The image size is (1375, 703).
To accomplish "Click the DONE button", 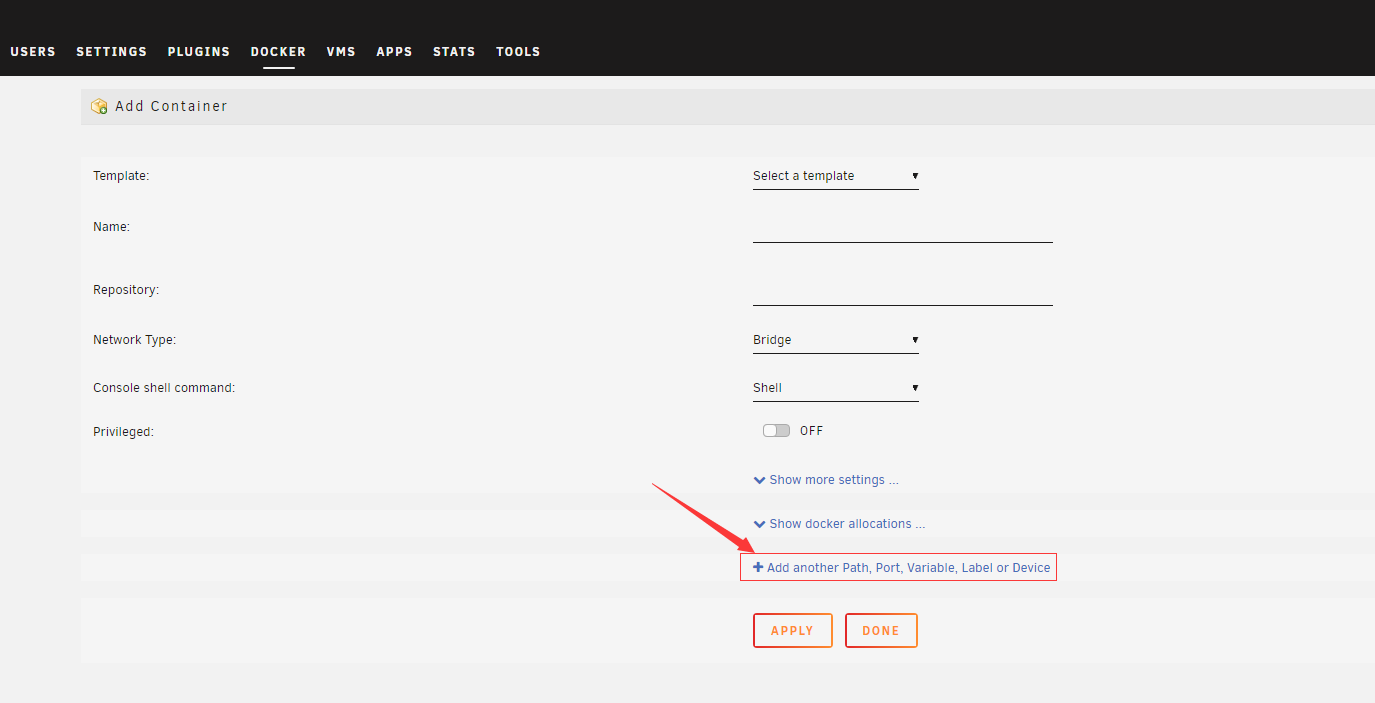I will [x=881, y=631].
